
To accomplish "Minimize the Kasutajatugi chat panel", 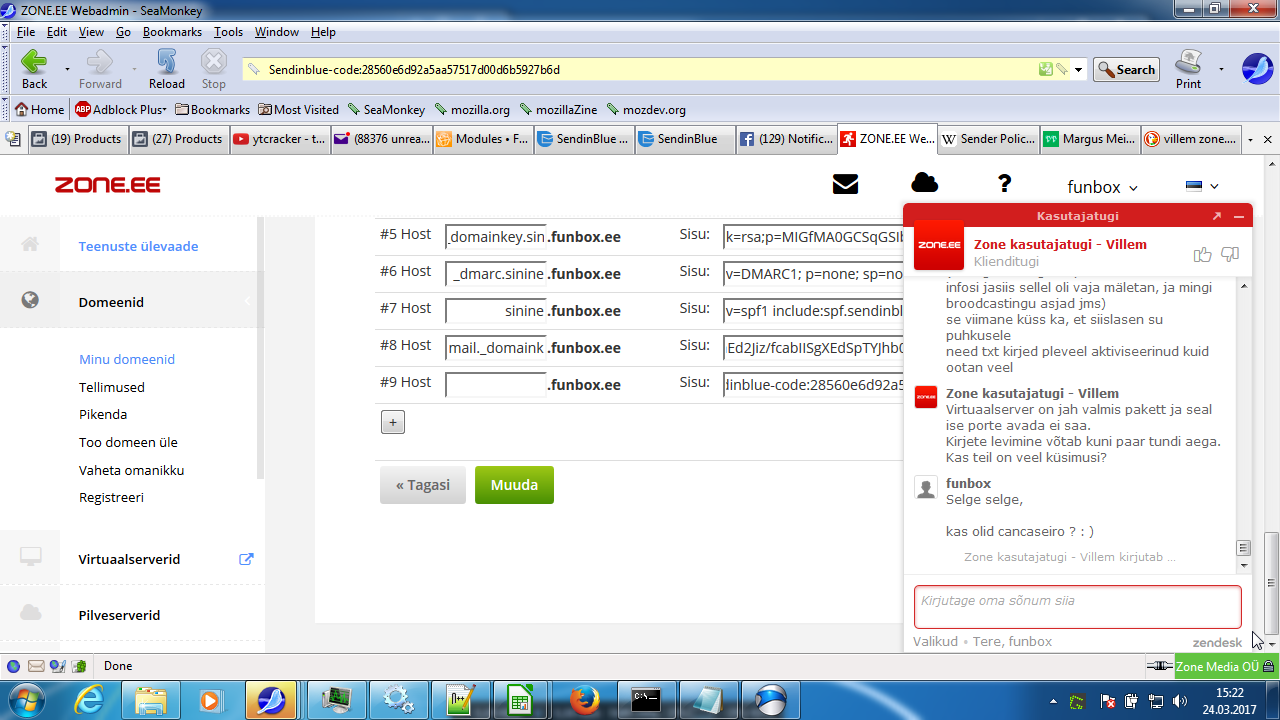I will coord(1239,216).
